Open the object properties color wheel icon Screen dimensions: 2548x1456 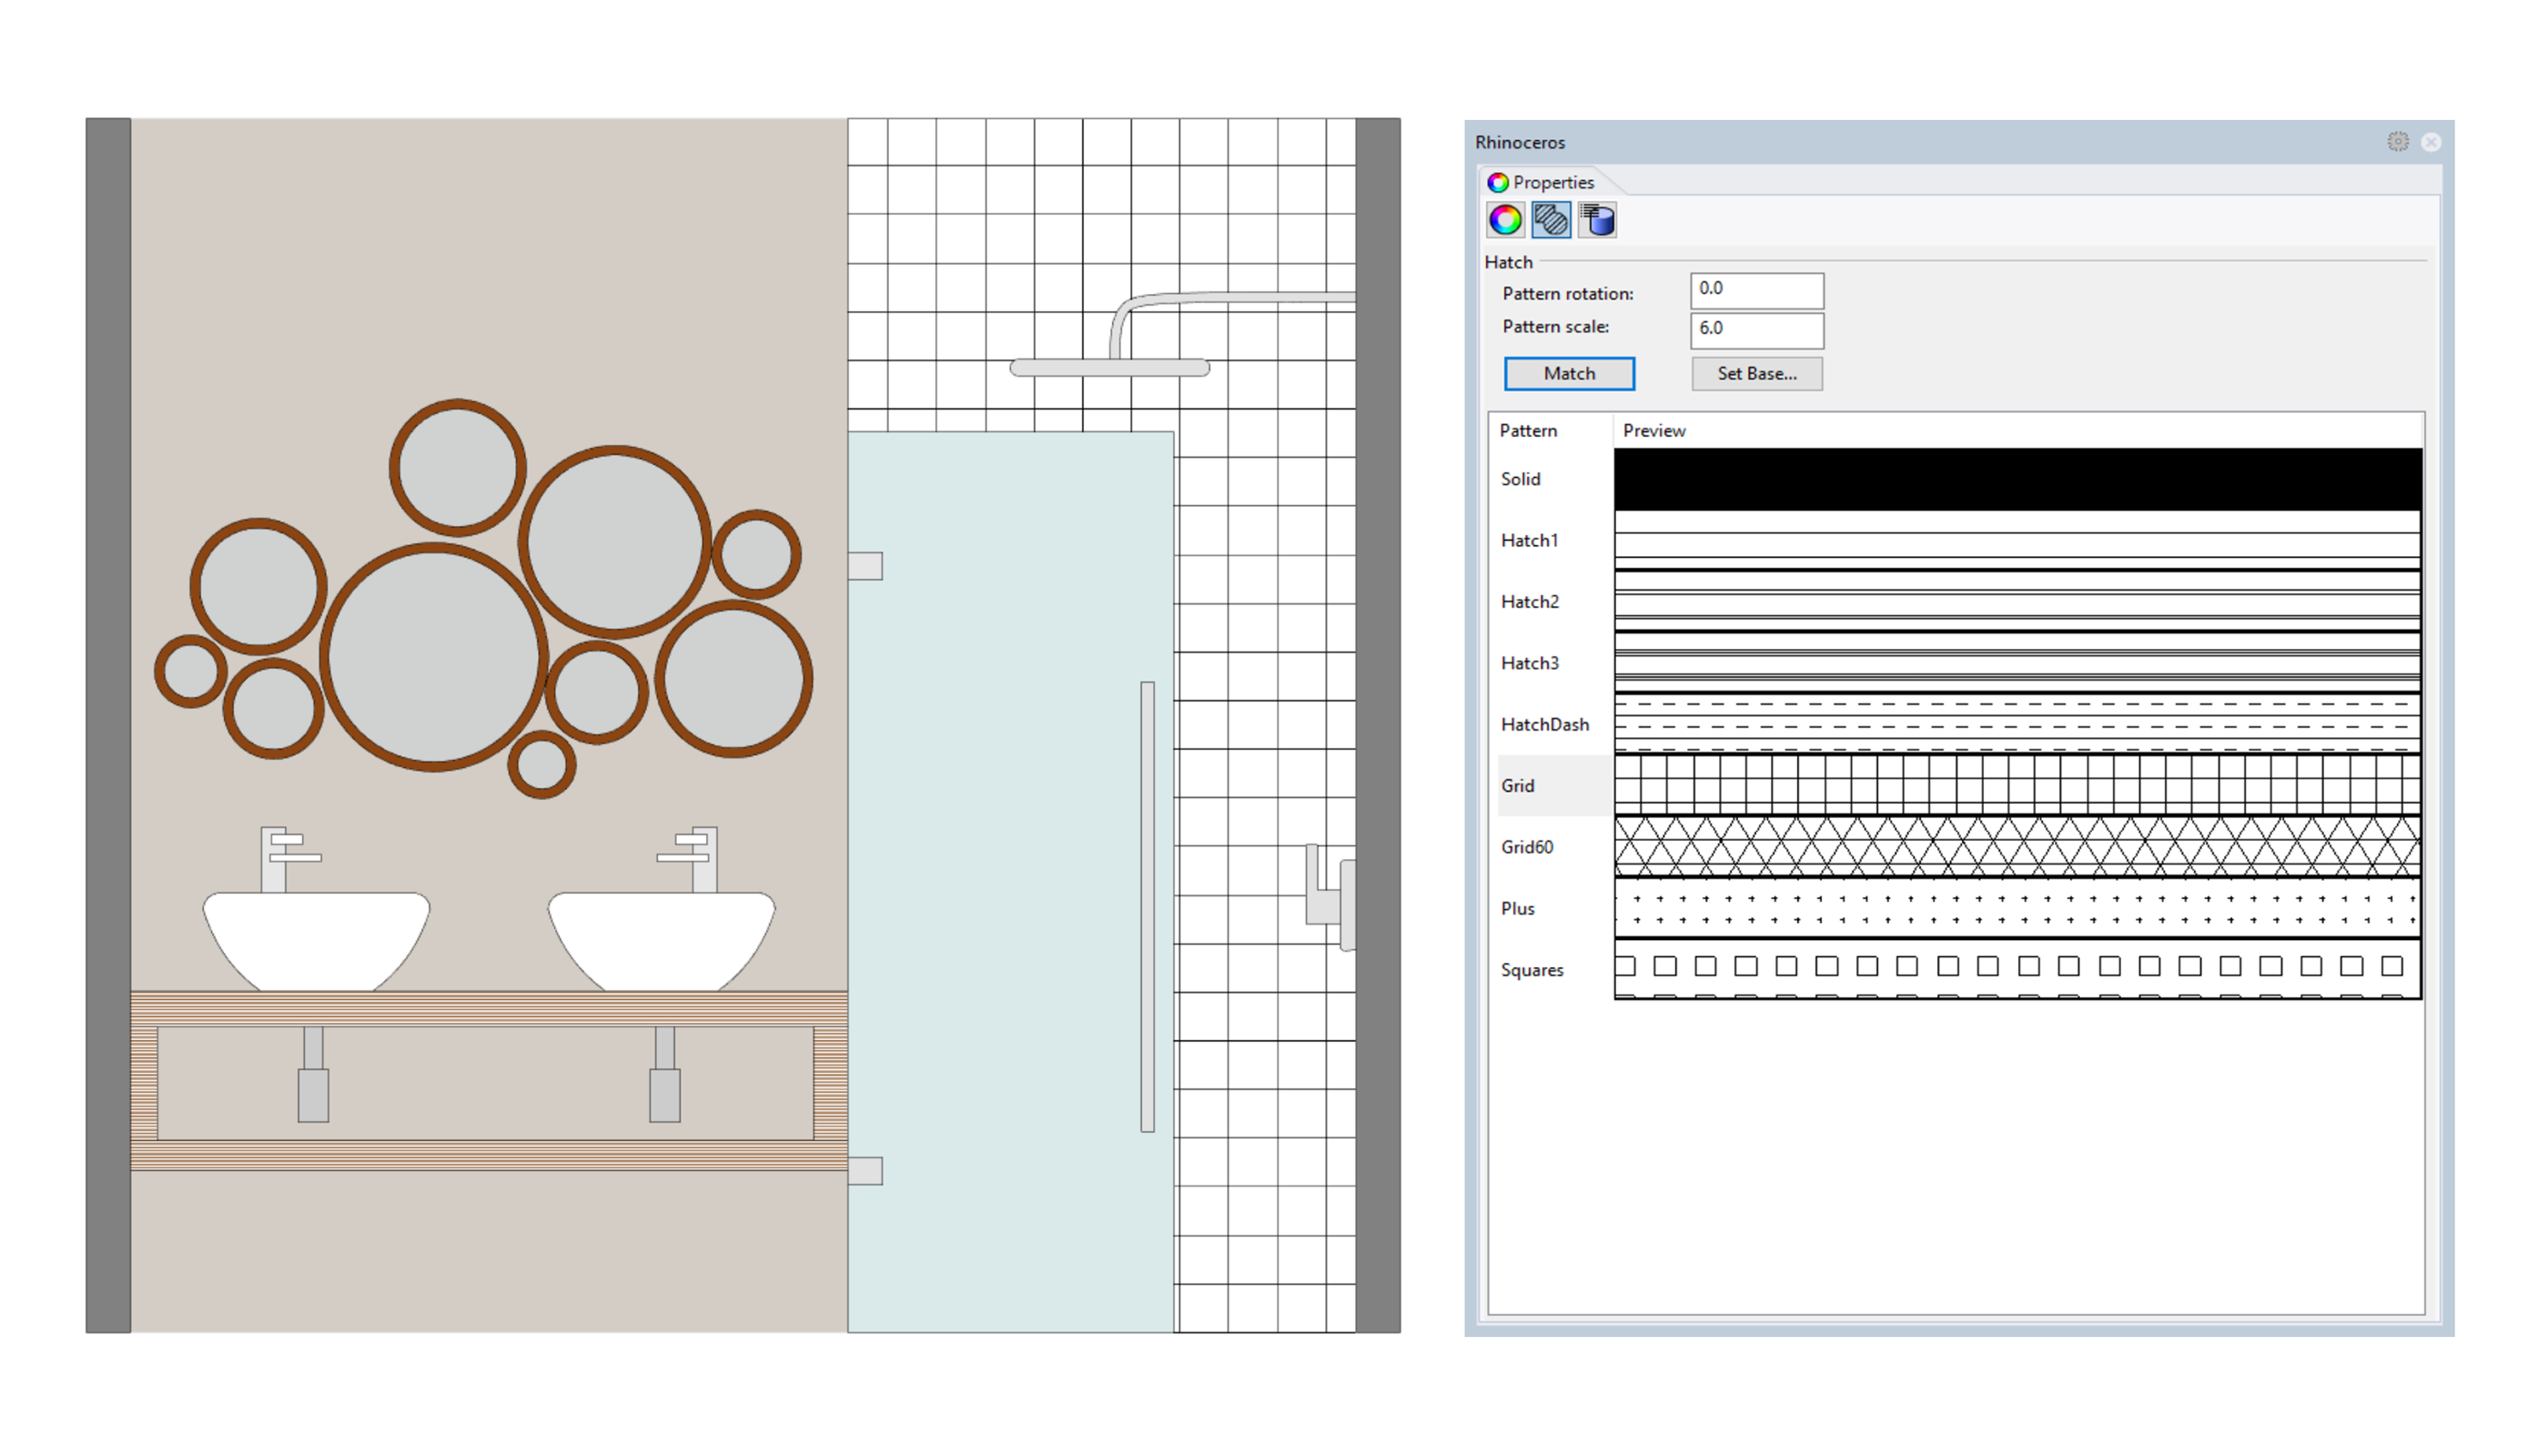pos(1505,220)
